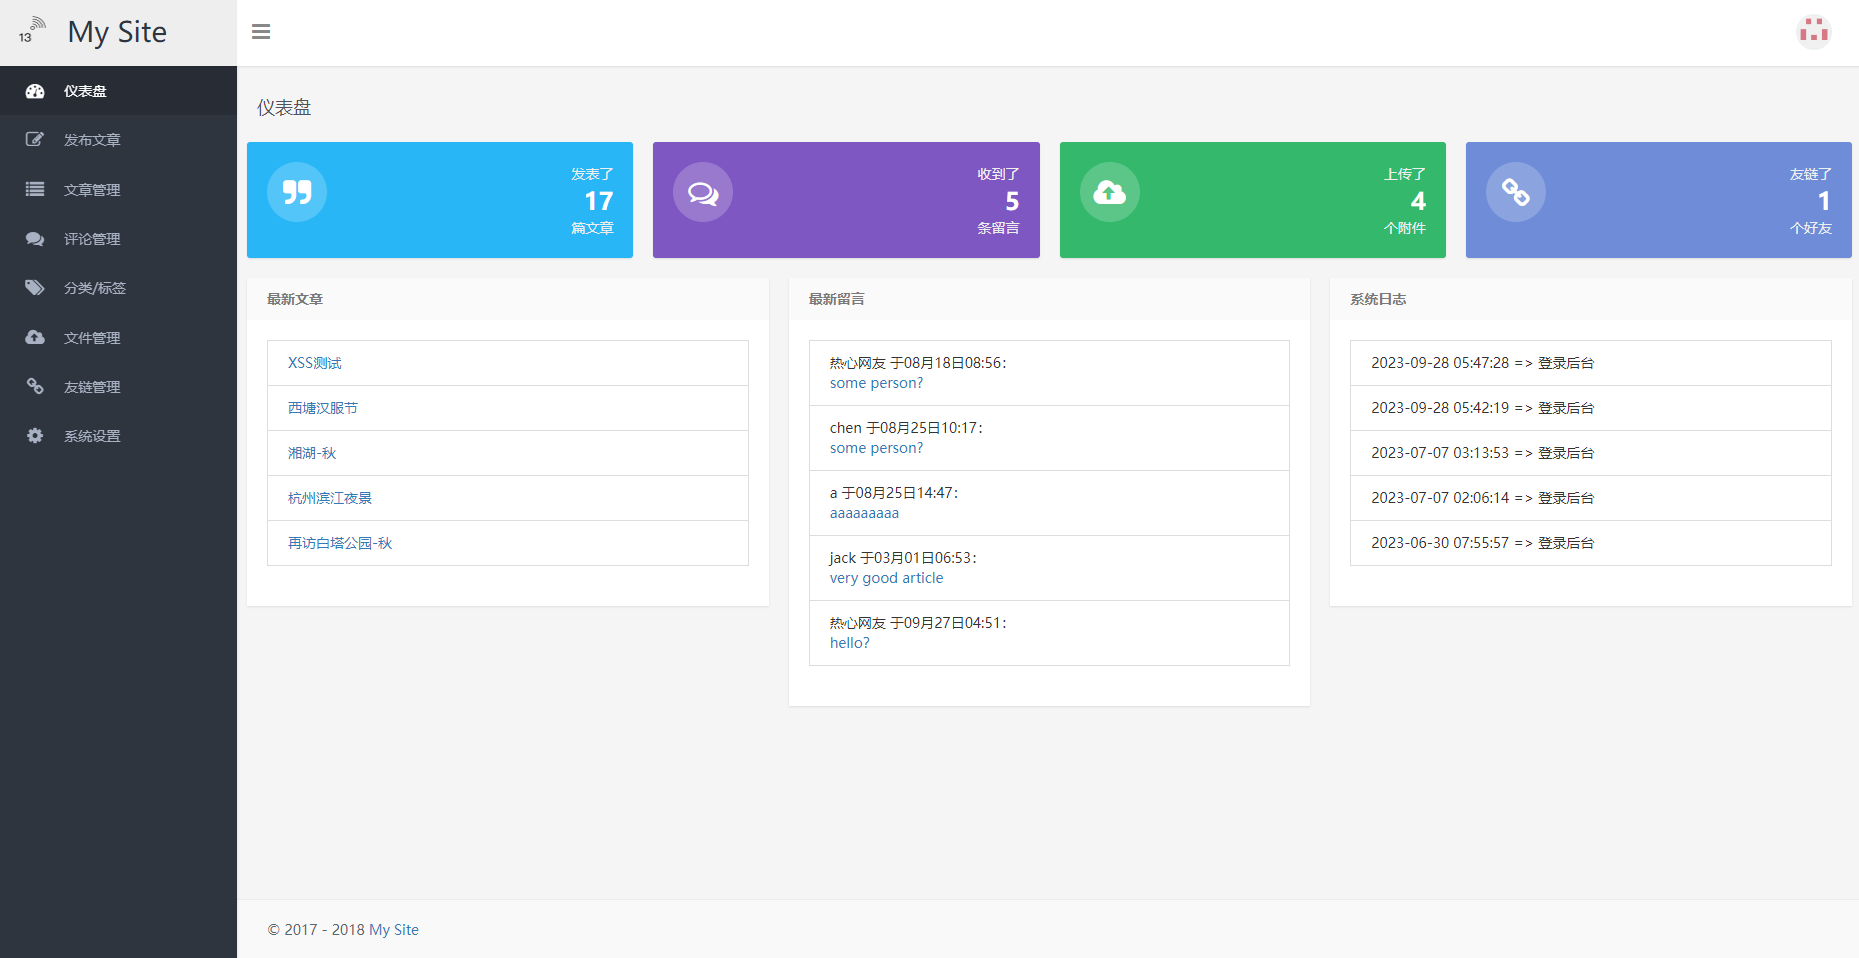
Task: Open the XSS测试 article link
Action: (x=313, y=362)
